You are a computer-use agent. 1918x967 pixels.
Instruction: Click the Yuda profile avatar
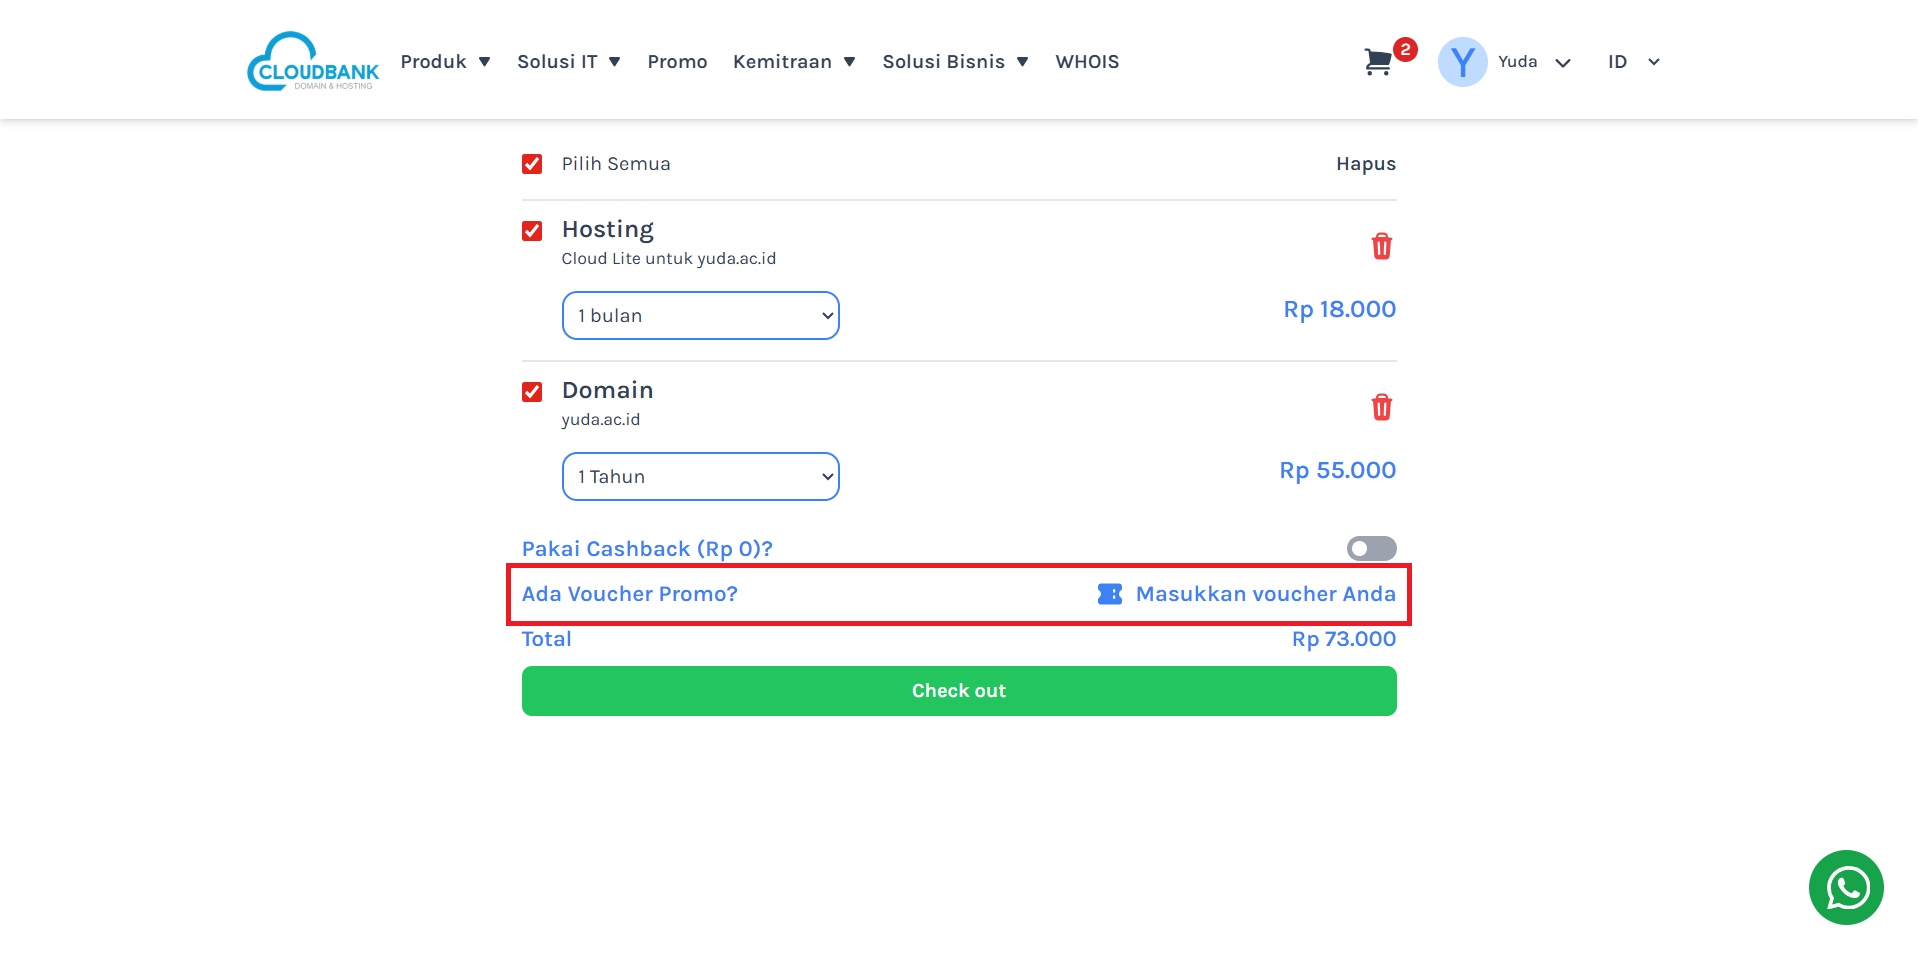coord(1462,62)
